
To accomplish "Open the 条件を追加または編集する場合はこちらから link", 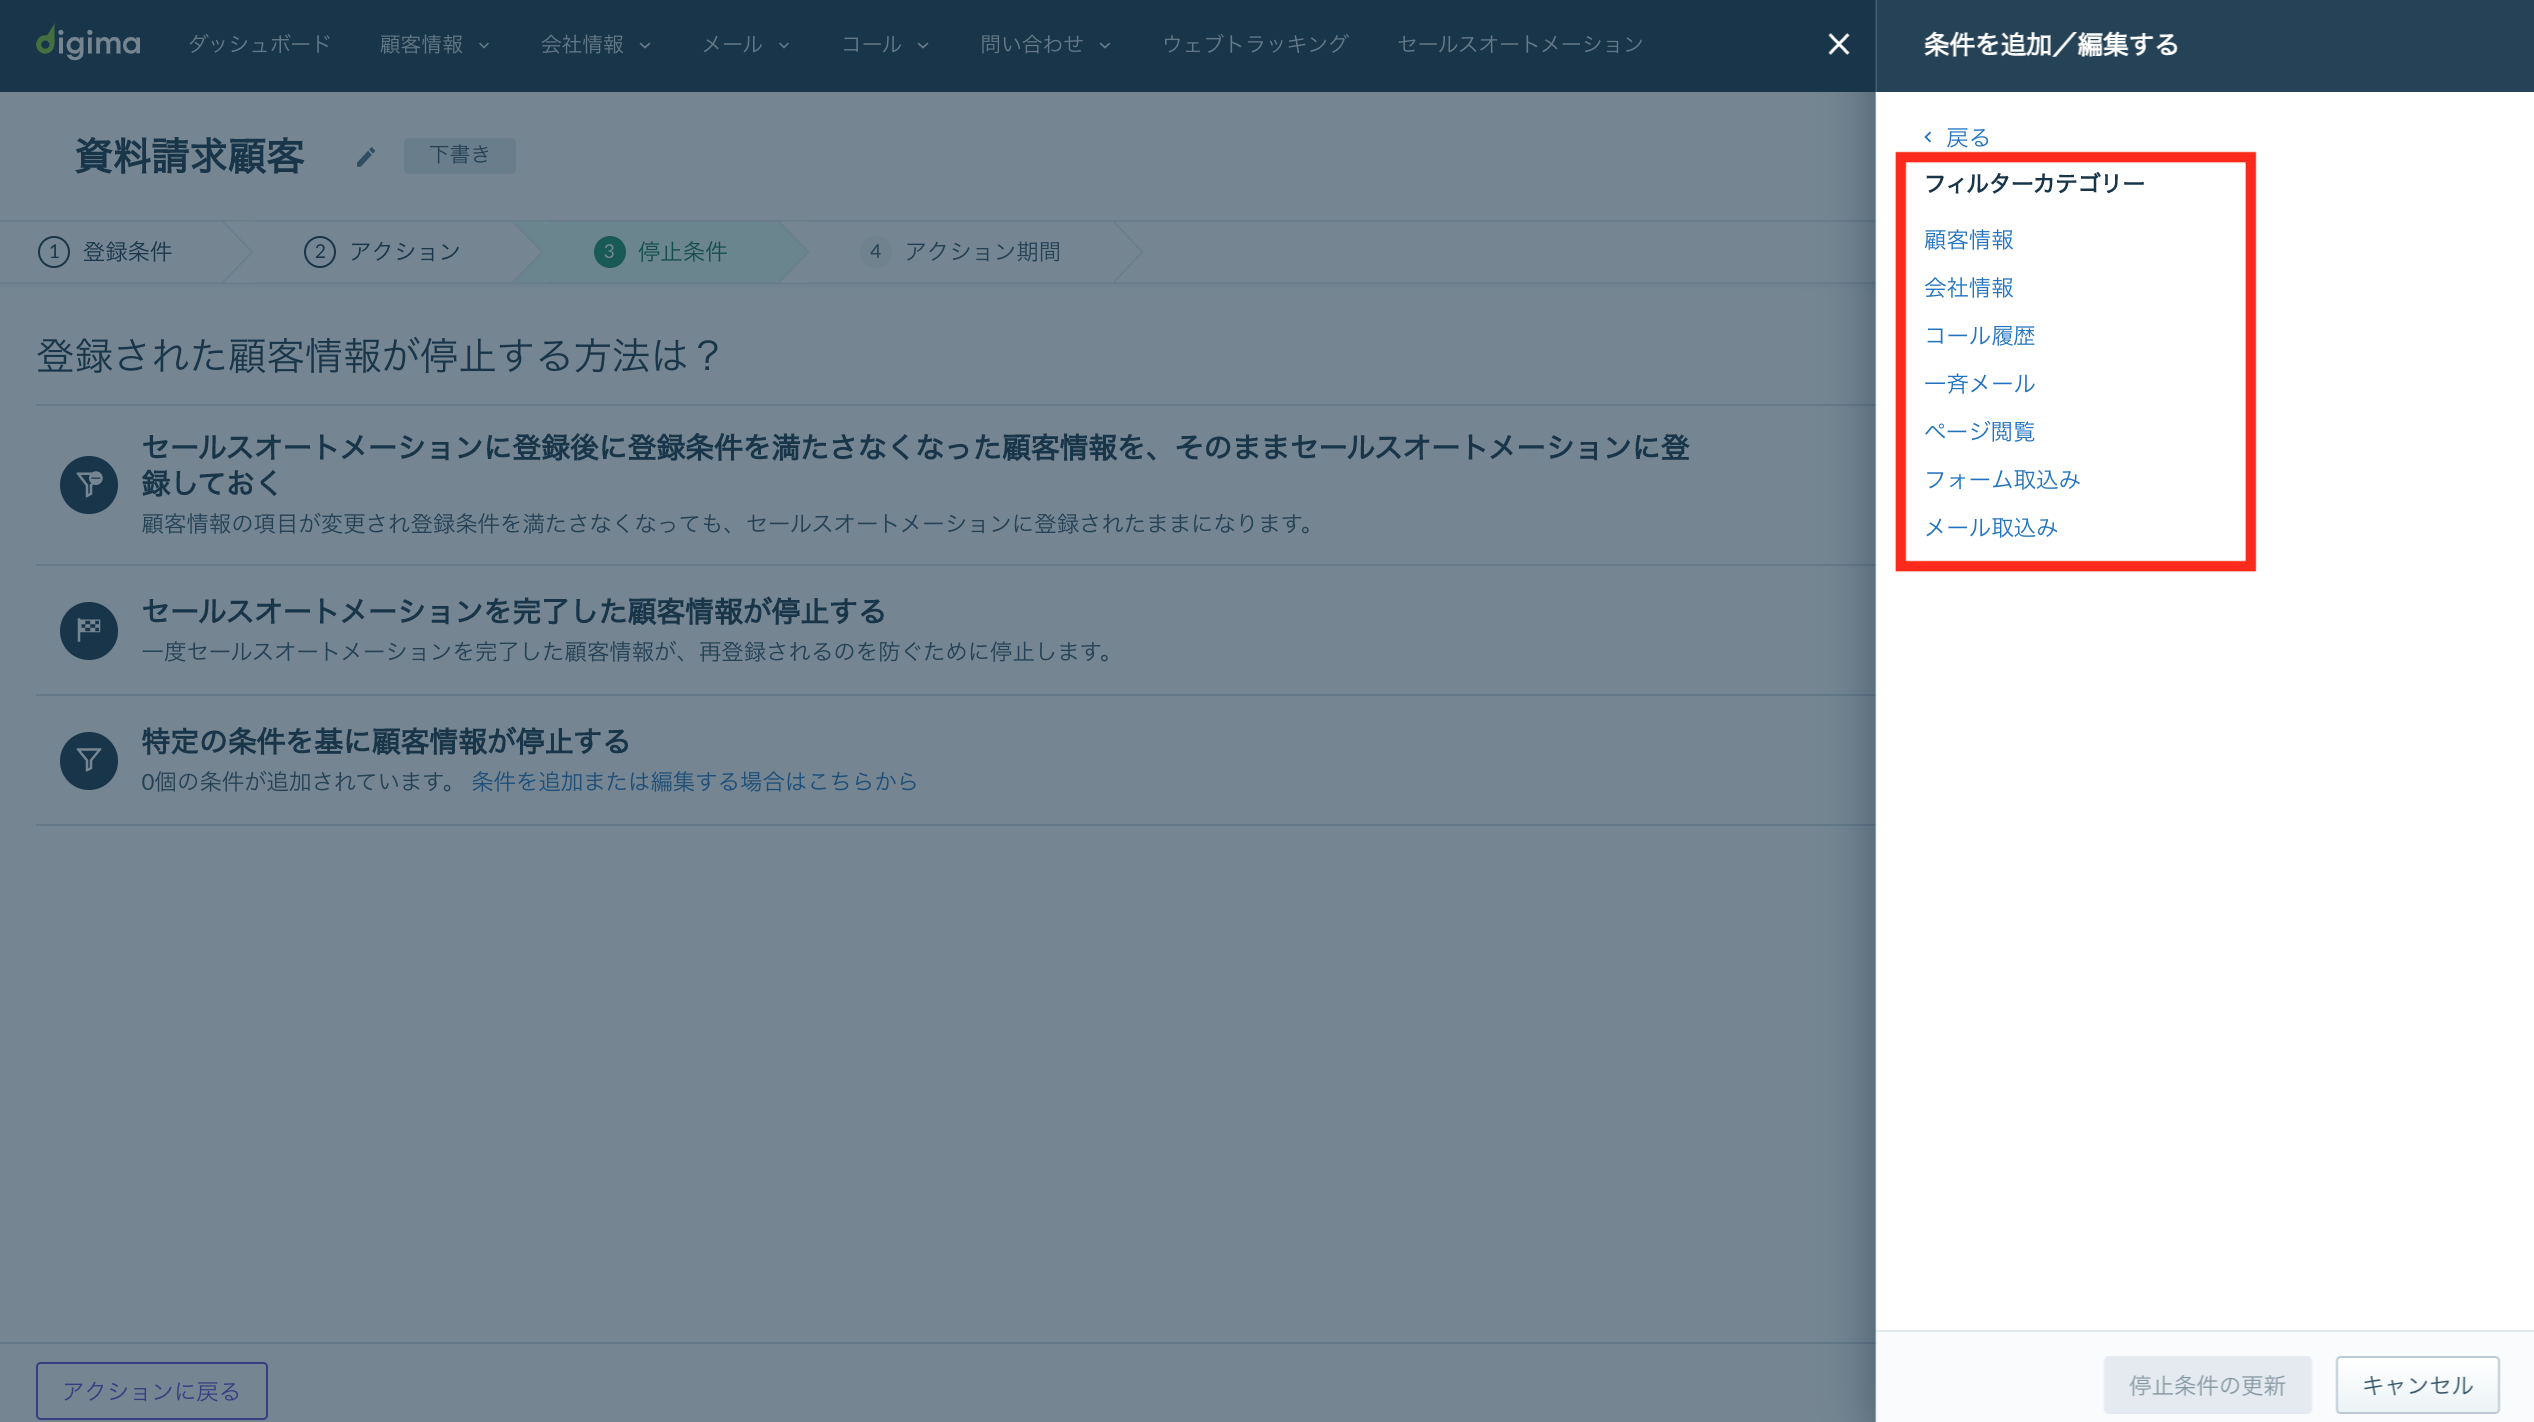I will pos(694,781).
